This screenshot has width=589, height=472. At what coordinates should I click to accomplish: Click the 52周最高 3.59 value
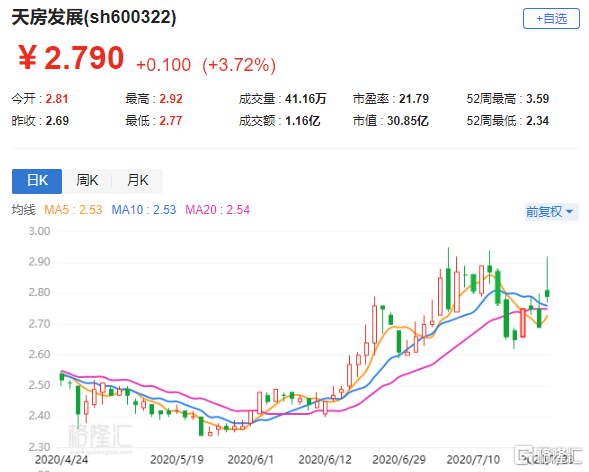507,99
